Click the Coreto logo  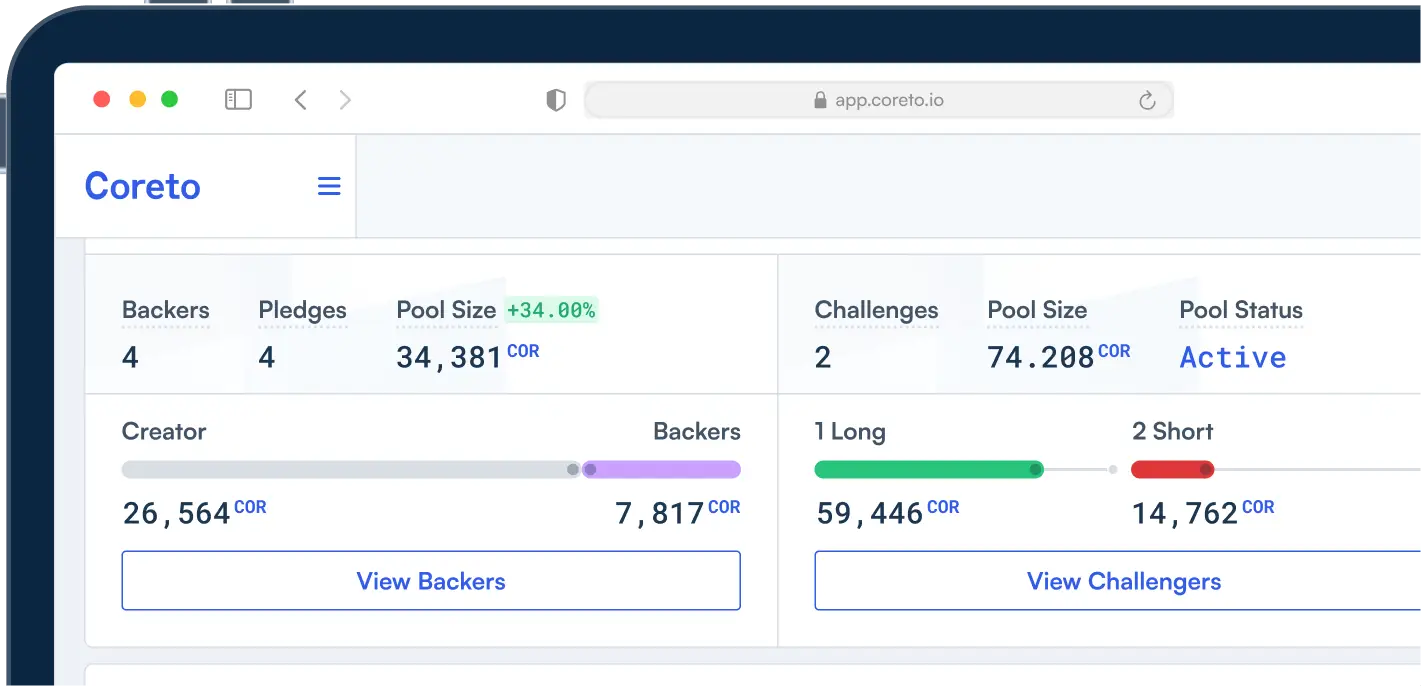tap(143, 186)
